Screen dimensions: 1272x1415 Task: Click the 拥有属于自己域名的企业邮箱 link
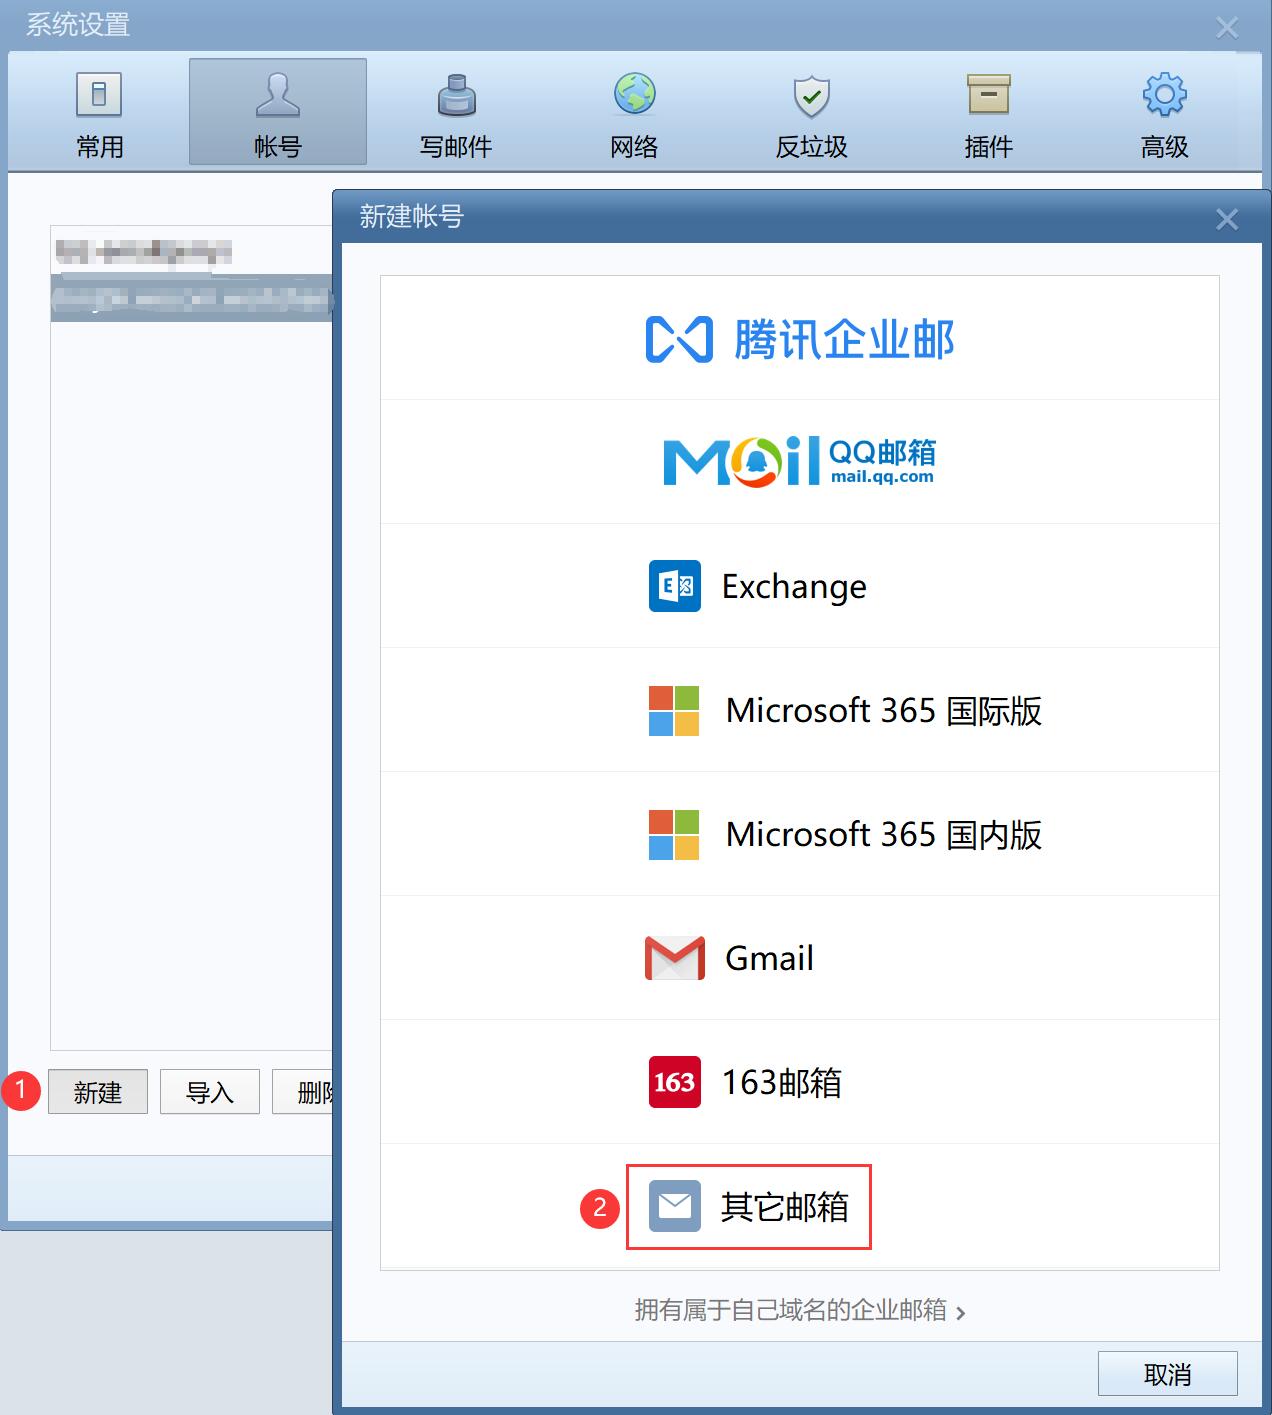[x=799, y=1310]
